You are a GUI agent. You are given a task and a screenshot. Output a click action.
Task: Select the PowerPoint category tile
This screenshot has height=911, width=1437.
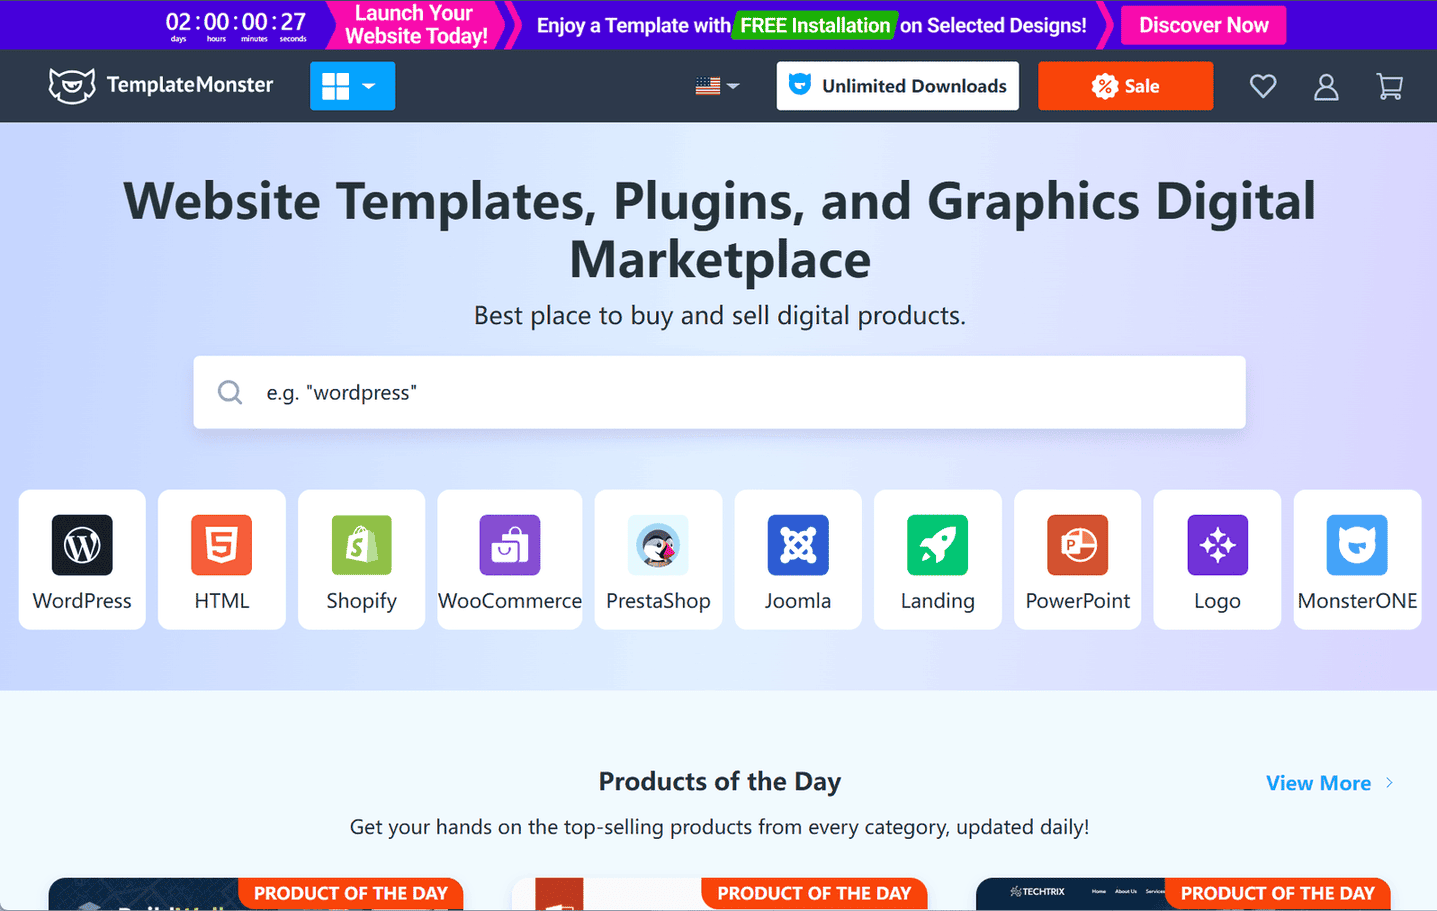click(1078, 560)
